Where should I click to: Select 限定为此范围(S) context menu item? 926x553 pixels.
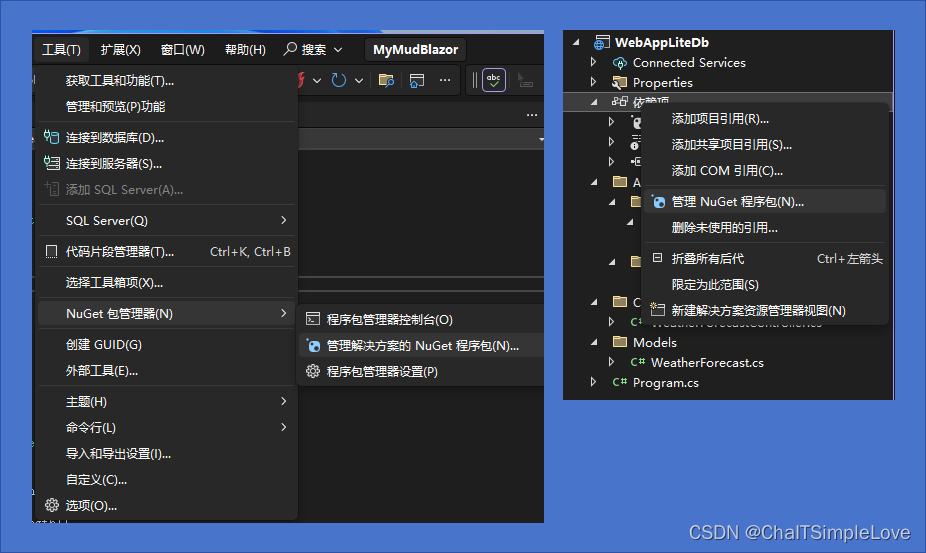click(765, 284)
